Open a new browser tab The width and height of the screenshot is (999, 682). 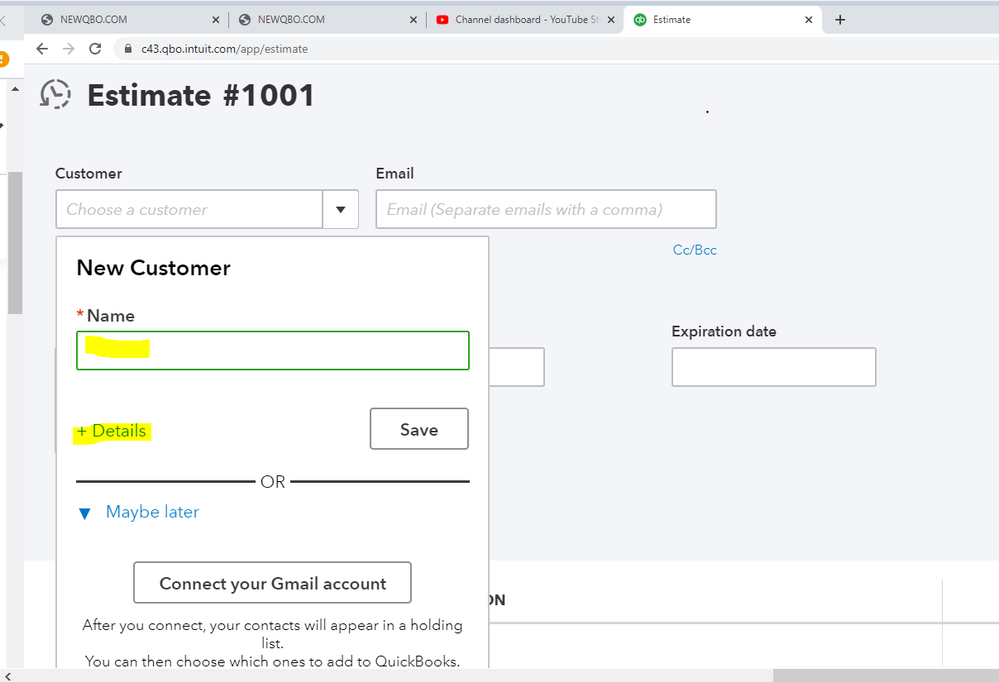click(840, 20)
